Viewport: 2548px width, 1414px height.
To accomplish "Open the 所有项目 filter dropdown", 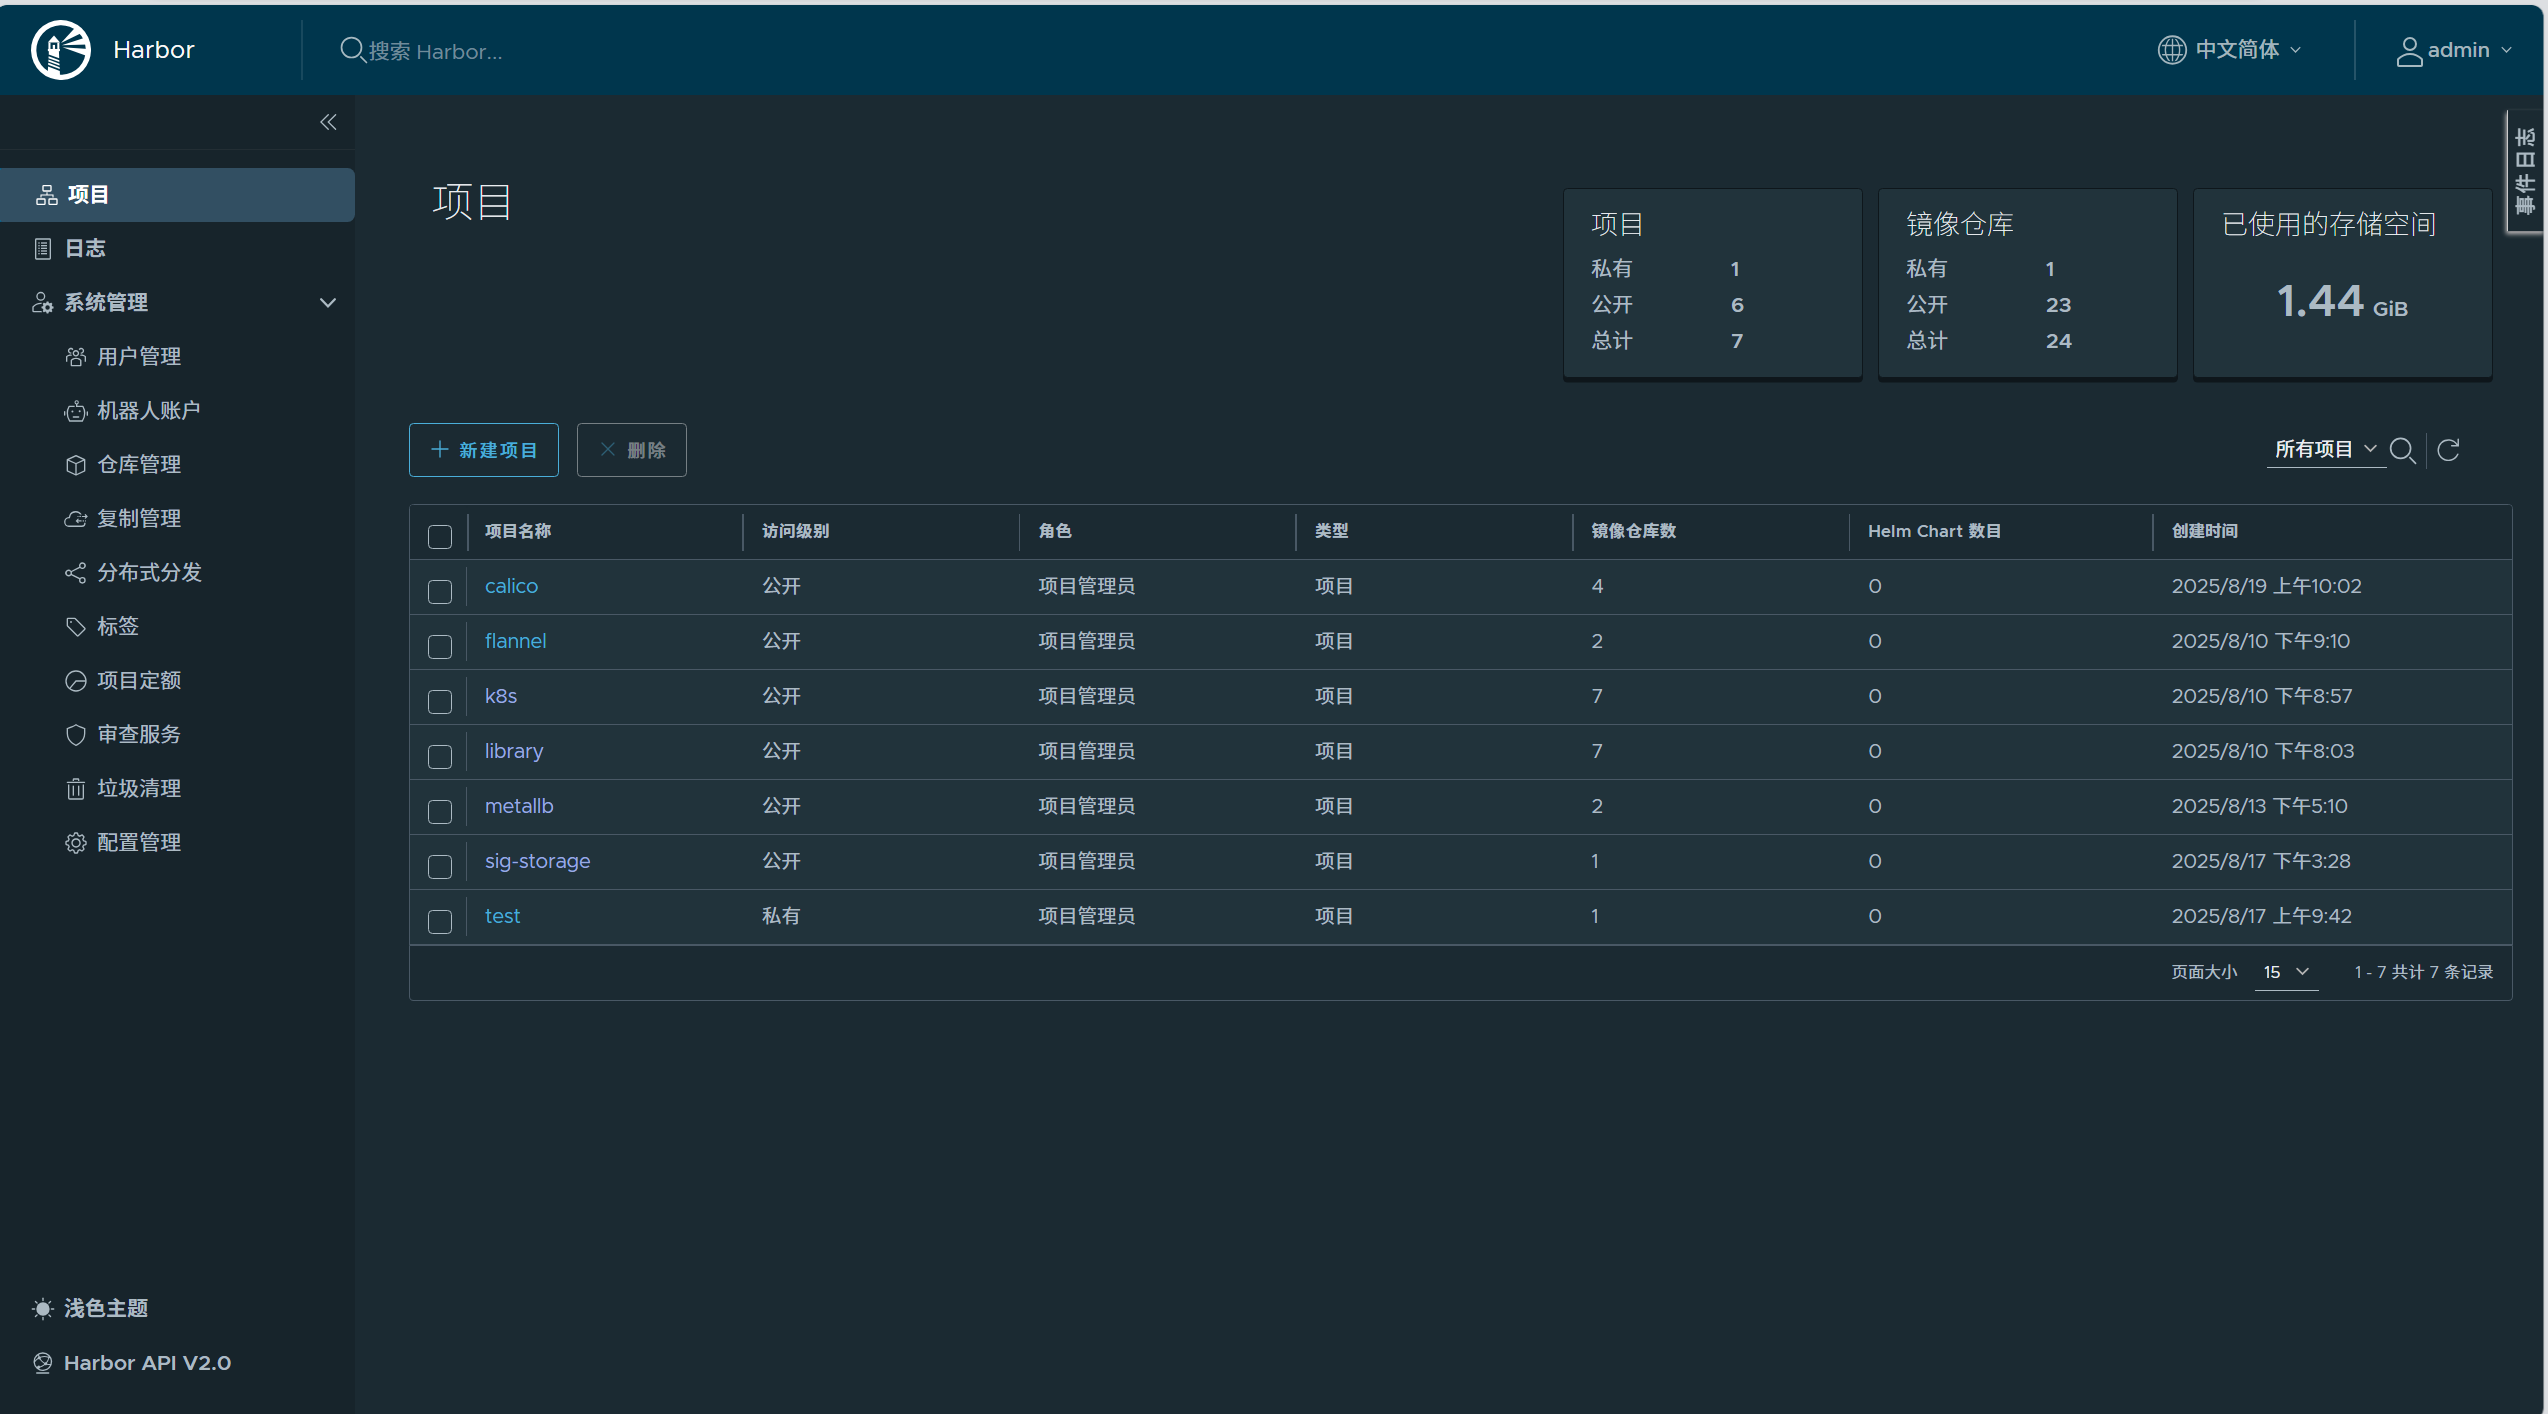I will coord(2325,450).
